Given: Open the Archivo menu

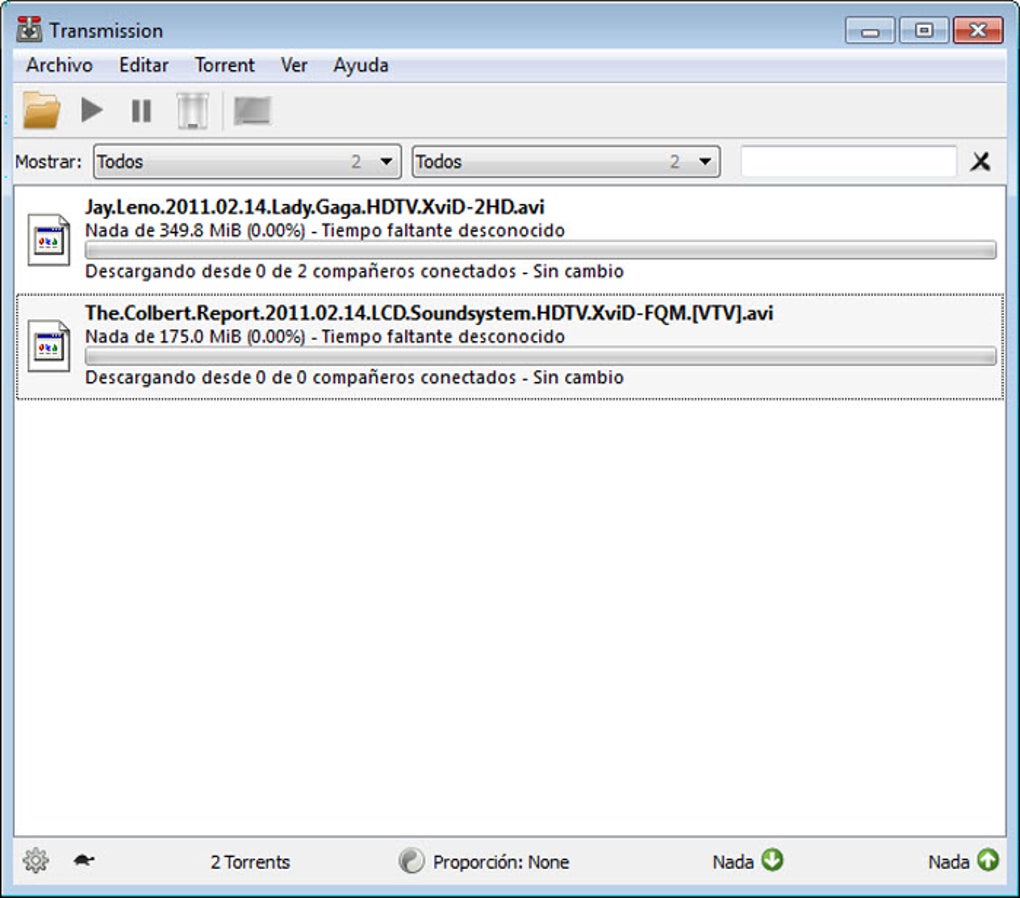Looking at the screenshot, I should click(x=59, y=65).
